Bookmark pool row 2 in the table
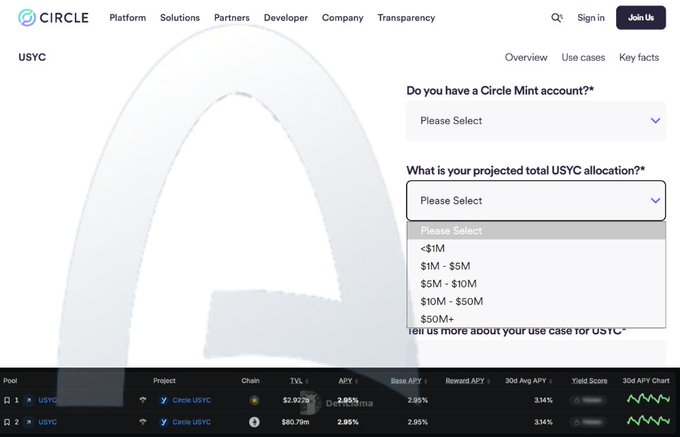Image resolution: width=680 pixels, height=437 pixels. pyautogui.click(x=7, y=422)
